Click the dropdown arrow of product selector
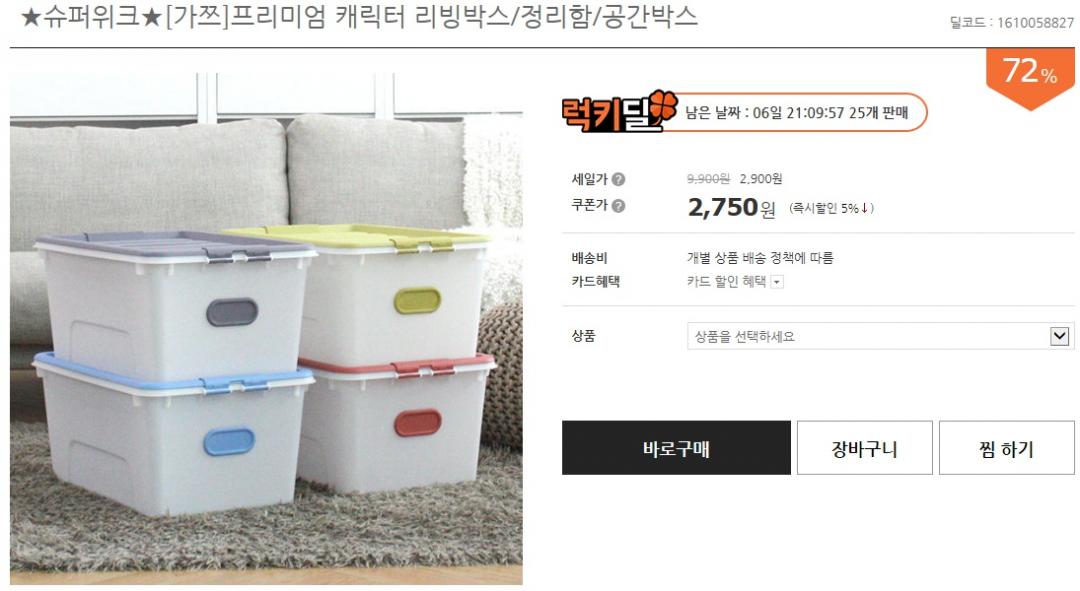Viewport: 1080px width, 591px height. tap(1059, 336)
